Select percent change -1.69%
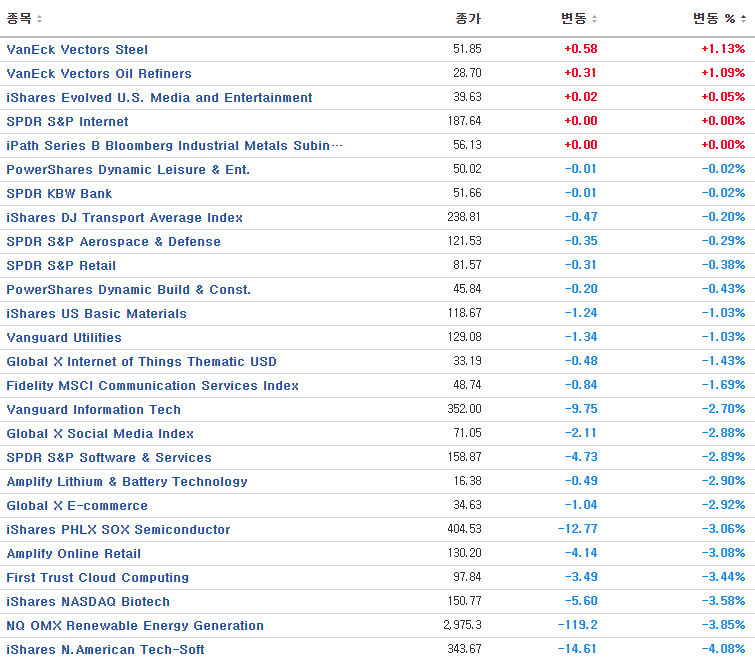This screenshot has width=755, height=660. coord(723,386)
